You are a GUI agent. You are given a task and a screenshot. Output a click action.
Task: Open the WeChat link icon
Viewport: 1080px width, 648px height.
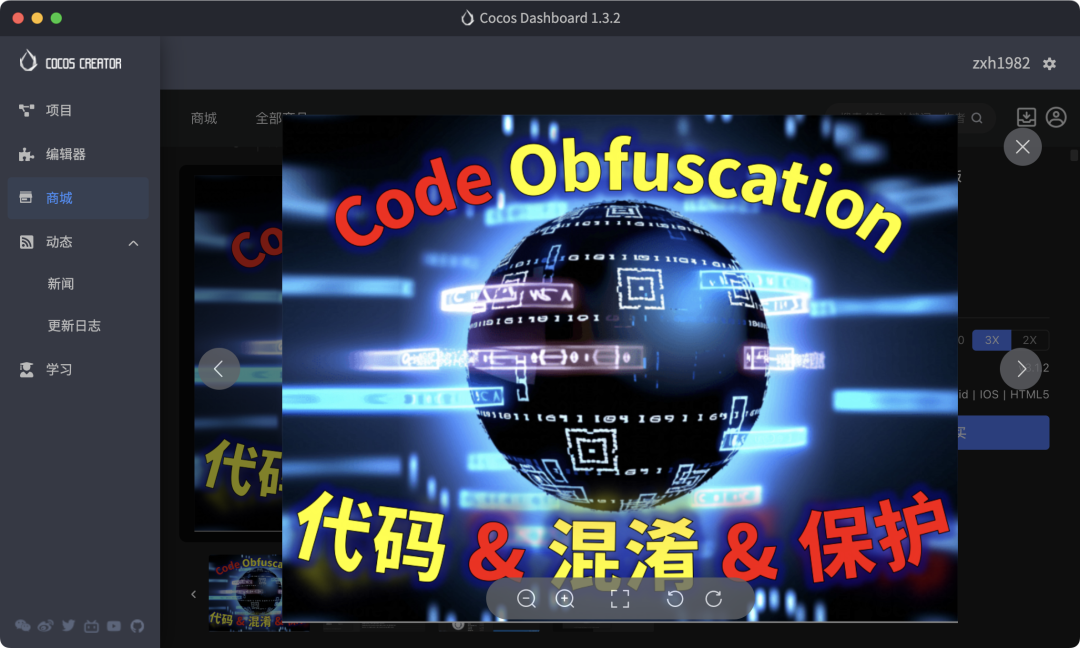[x=23, y=625]
